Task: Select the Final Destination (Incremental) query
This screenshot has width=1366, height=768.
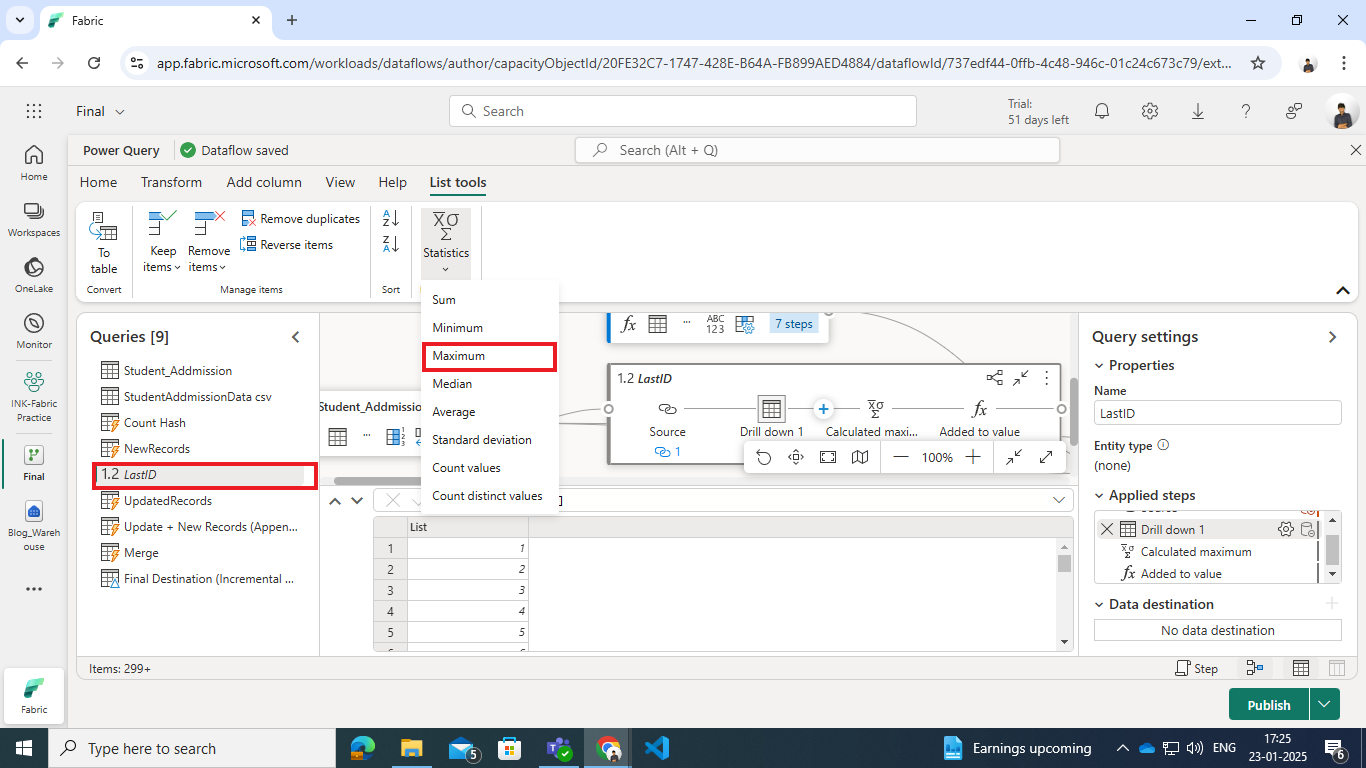Action: [x=198, y=579]
